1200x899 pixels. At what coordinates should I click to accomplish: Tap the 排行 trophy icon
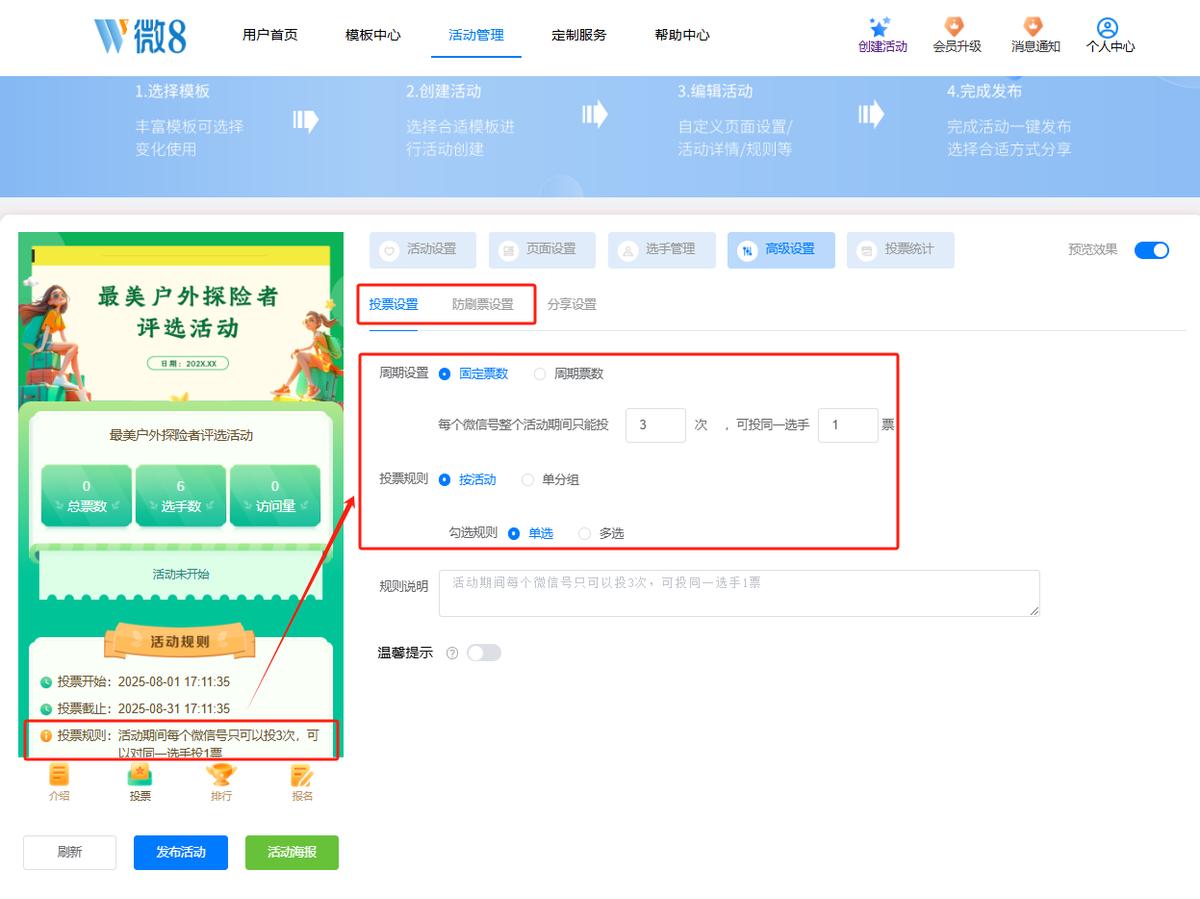(x=221, y=775)
